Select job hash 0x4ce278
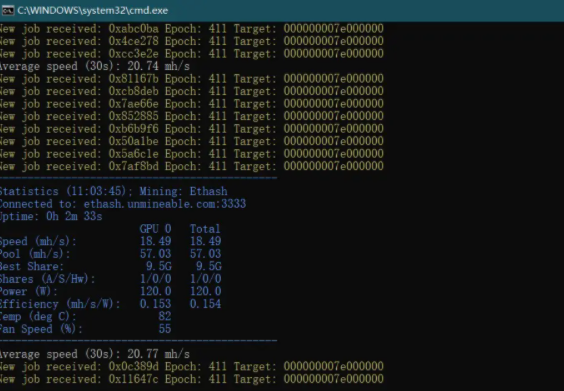Viewport: 564px width, 391px height. click(133, 41)
